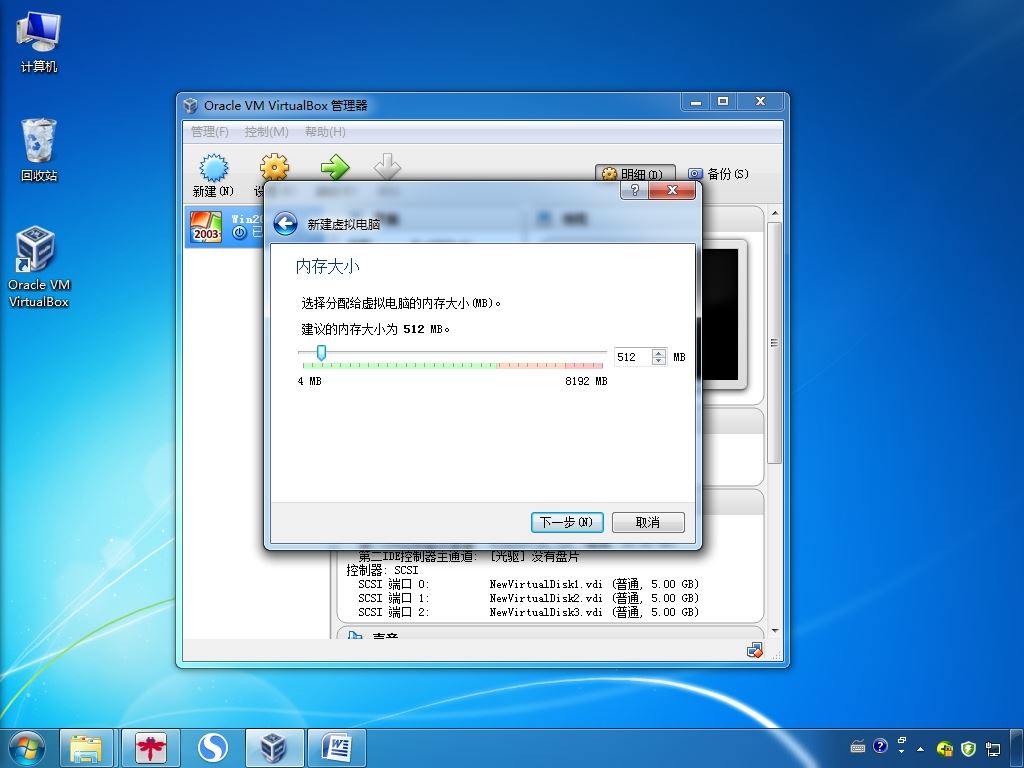Click the network icon in system tray
The image size is (1024, 768).
pos(993,748)
